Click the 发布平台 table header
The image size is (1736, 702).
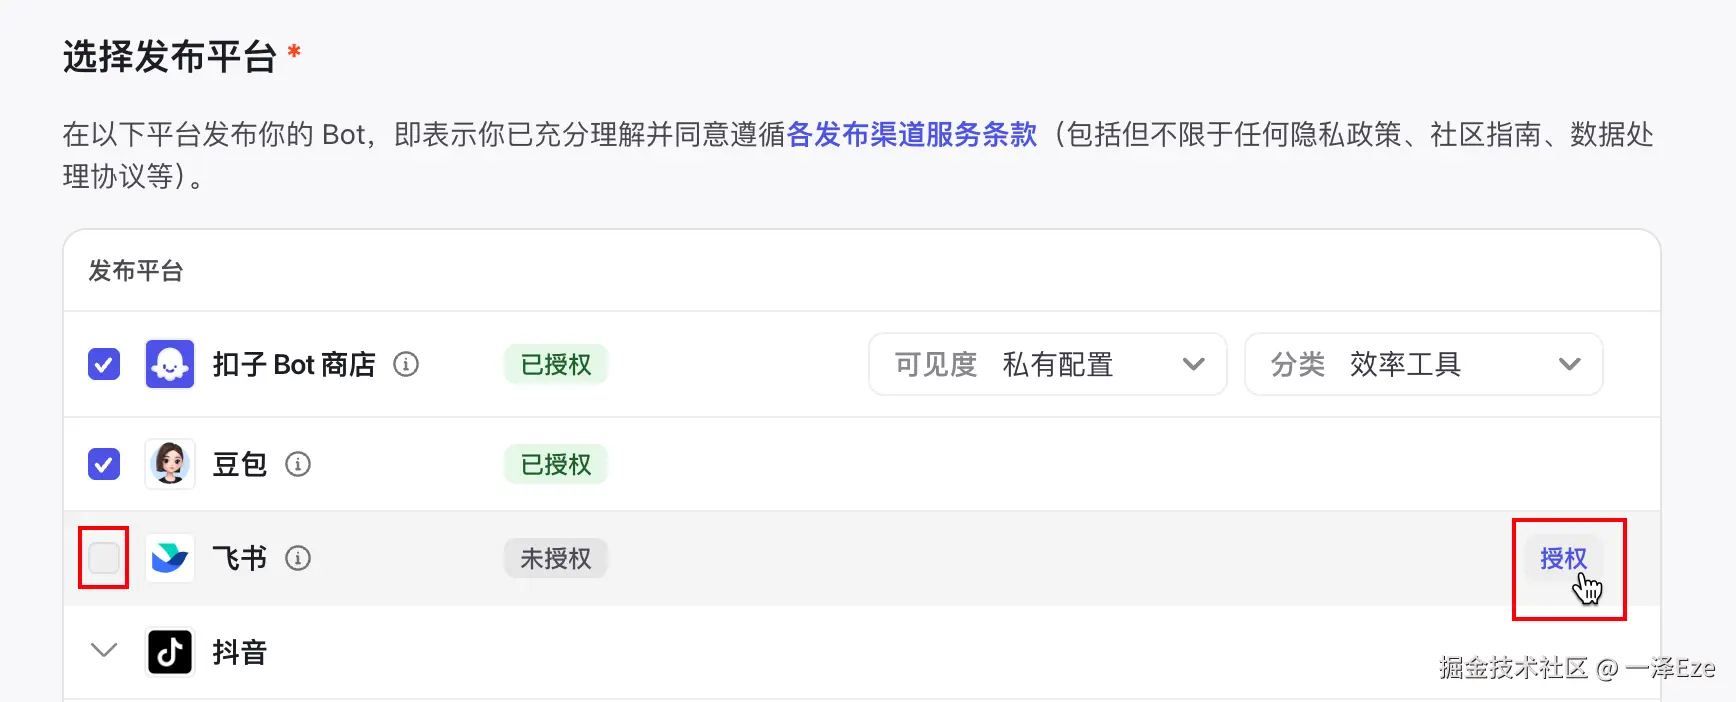(136, 271)
